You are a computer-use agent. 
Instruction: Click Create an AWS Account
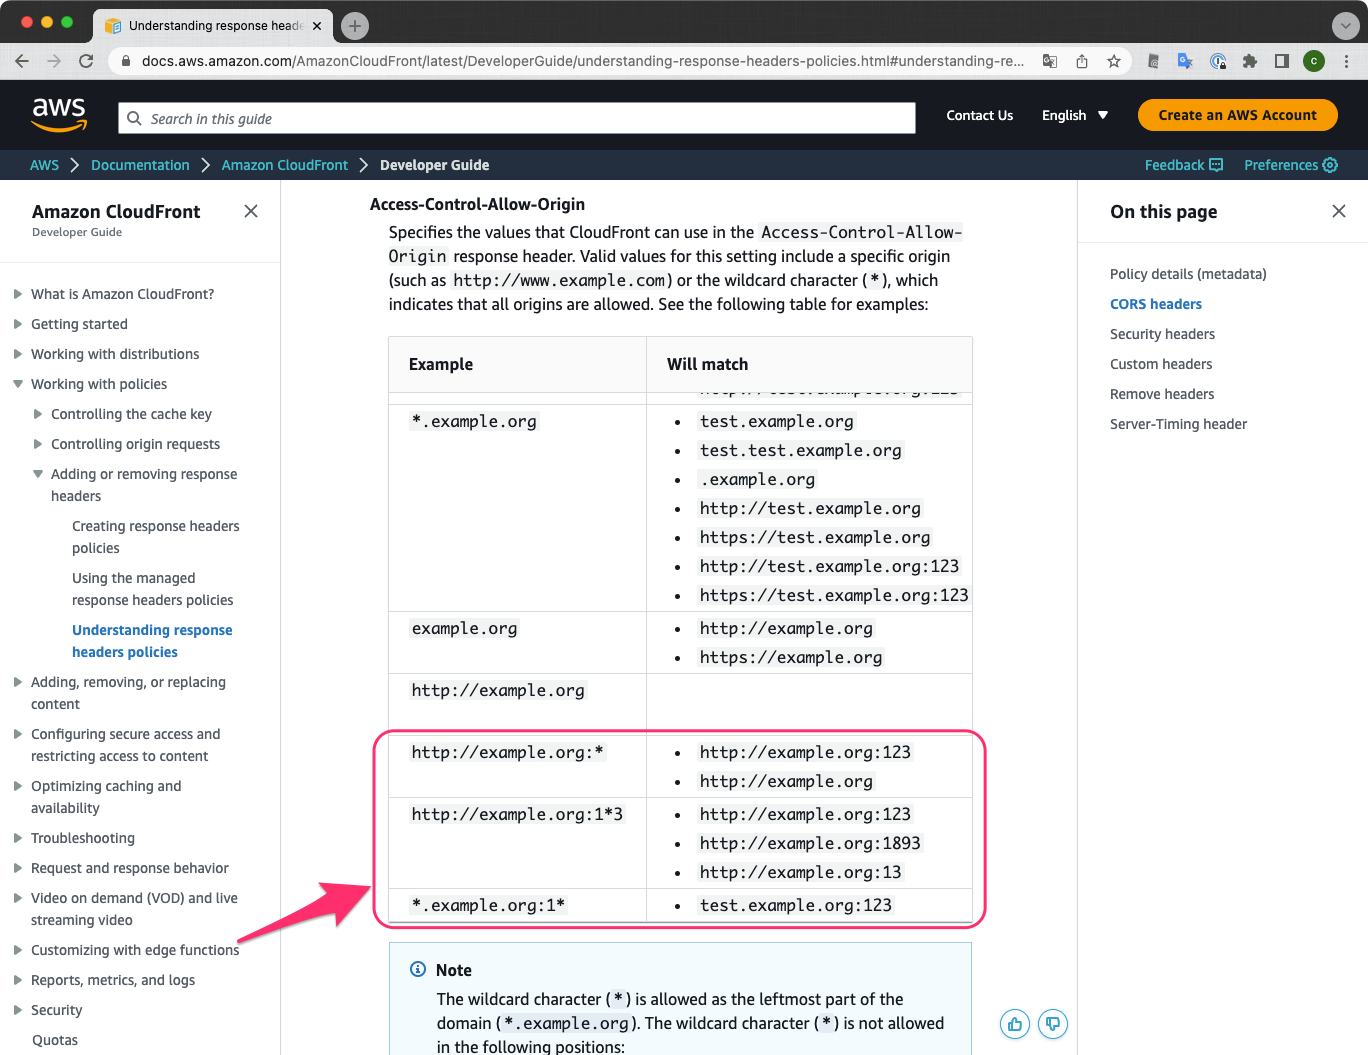coord(1237,114)
